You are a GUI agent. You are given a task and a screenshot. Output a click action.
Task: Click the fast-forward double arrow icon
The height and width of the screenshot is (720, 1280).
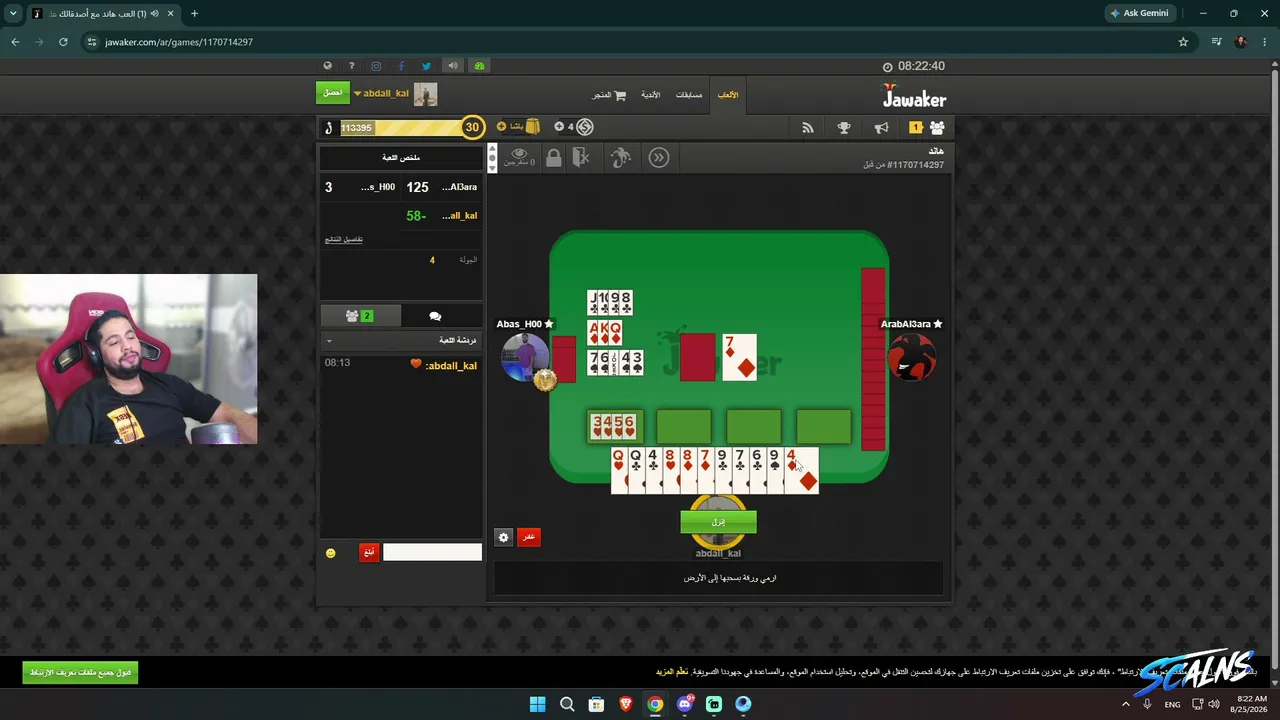(659, 157)
